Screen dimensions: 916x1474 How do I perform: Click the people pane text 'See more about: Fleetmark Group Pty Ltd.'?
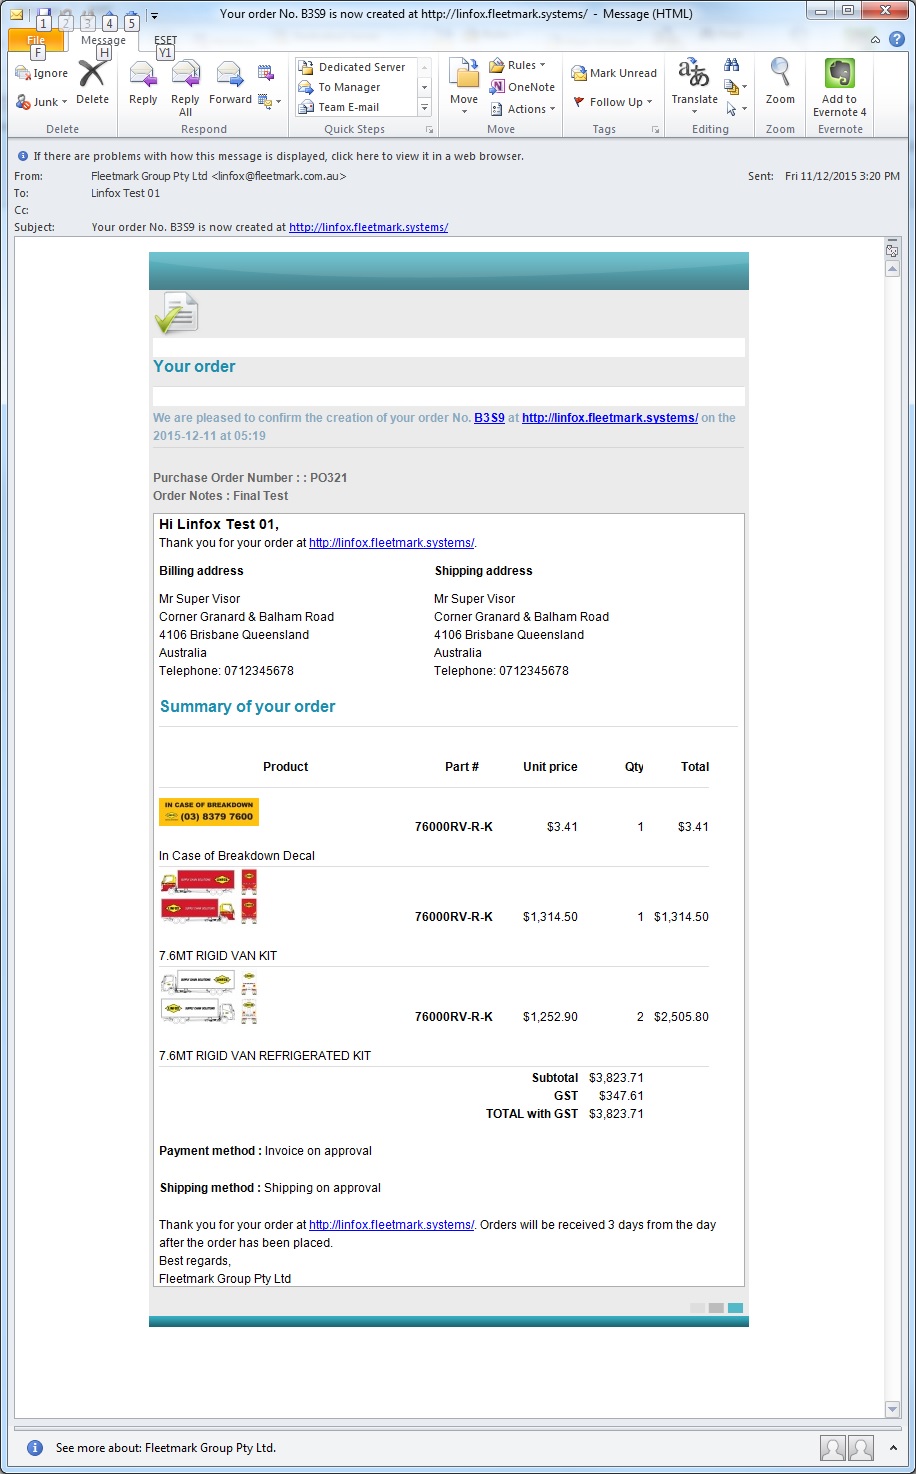pos(166,1448)
